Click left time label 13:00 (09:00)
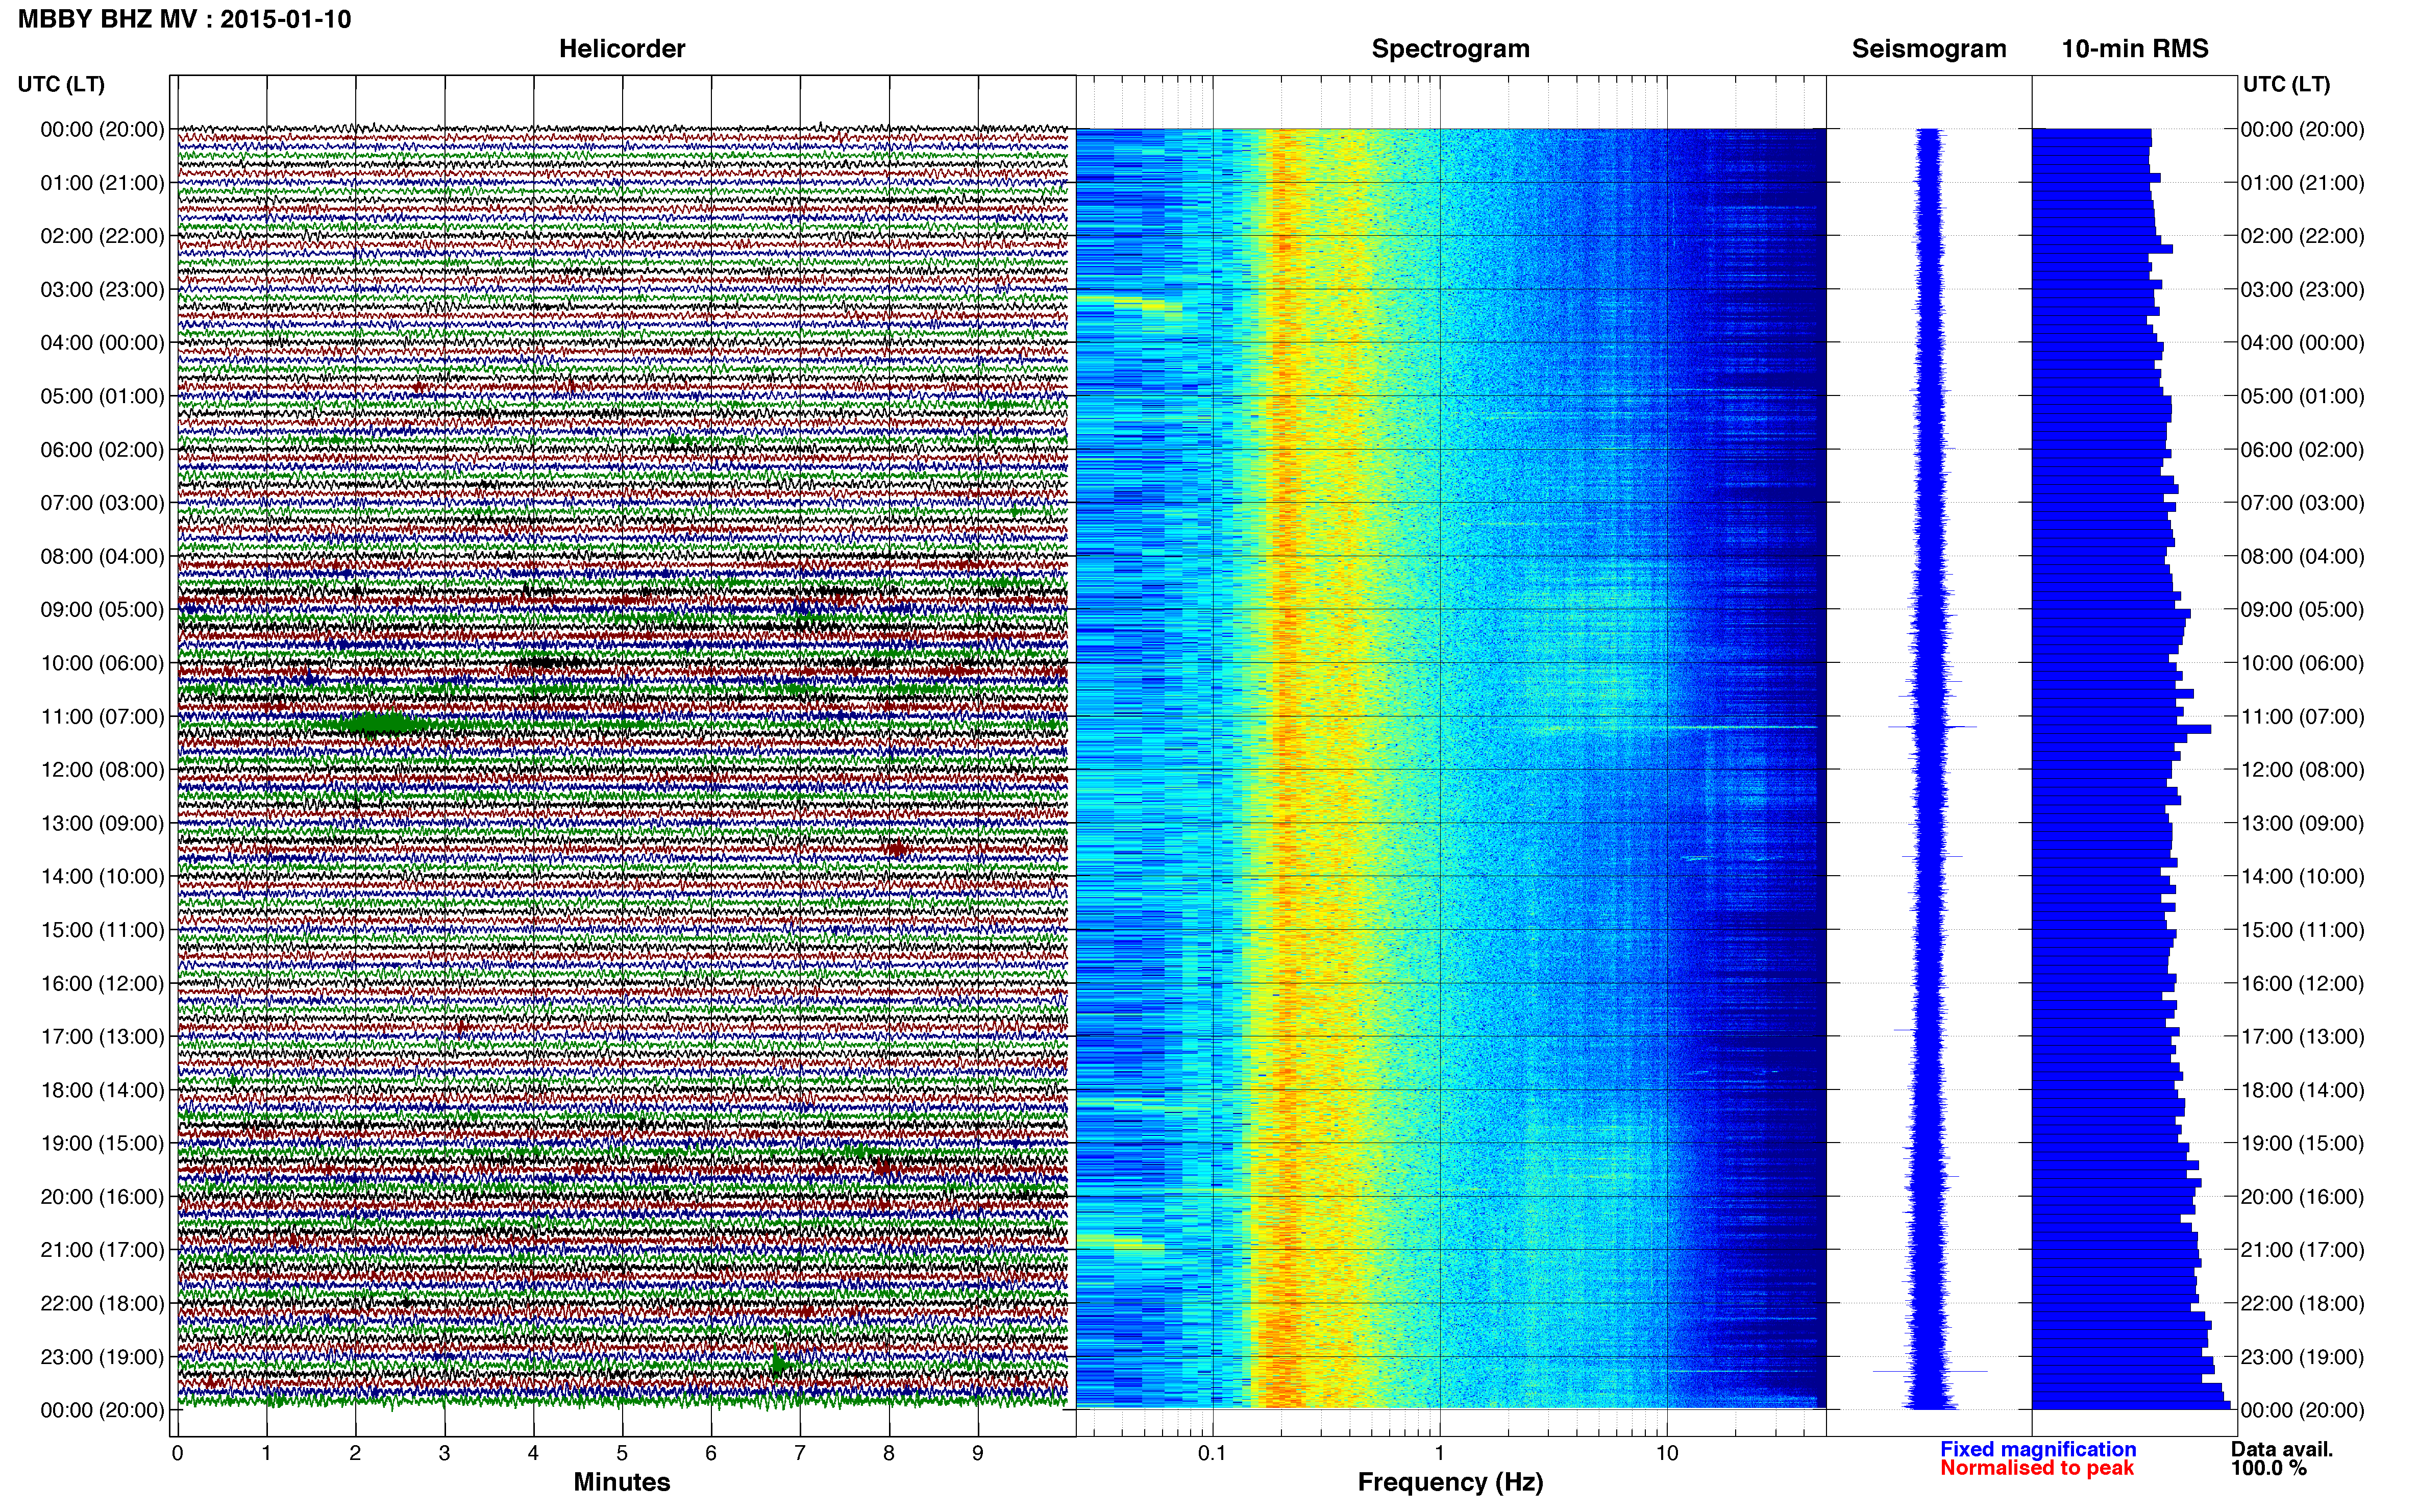 (x=102, y=823)
